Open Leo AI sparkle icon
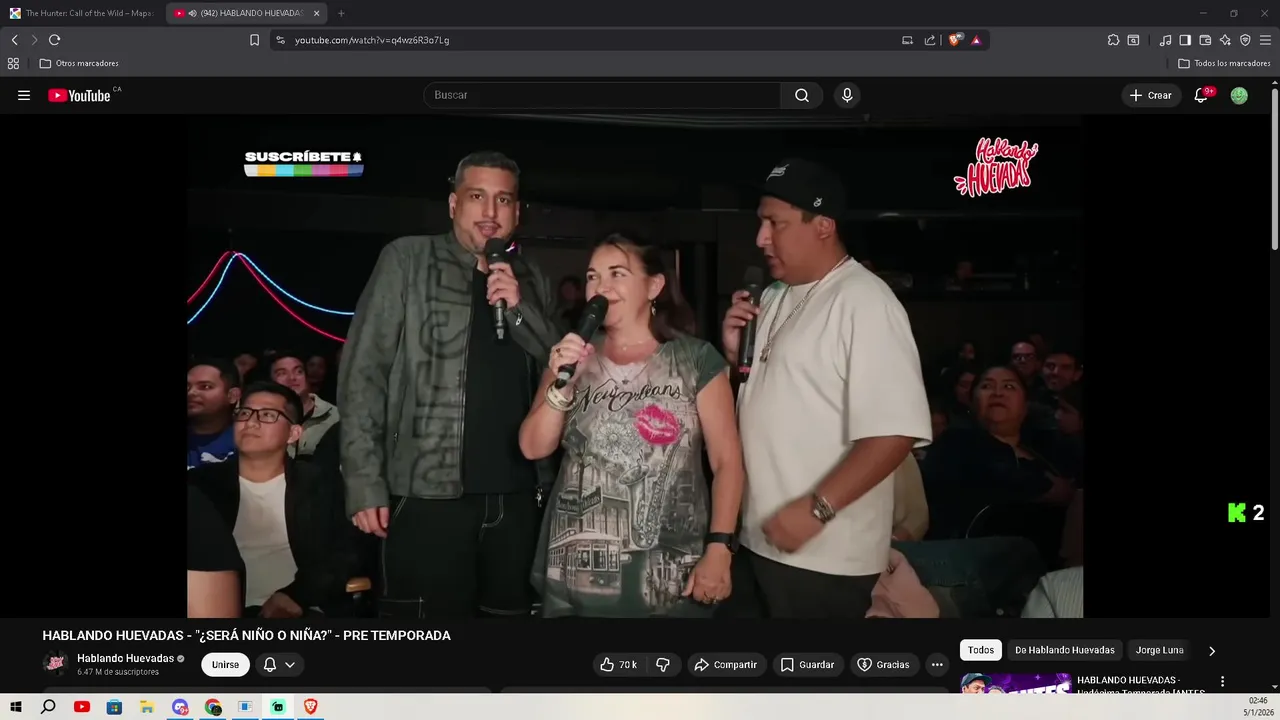Screen dimensions: 1280x720 (x=1225, y=40)
